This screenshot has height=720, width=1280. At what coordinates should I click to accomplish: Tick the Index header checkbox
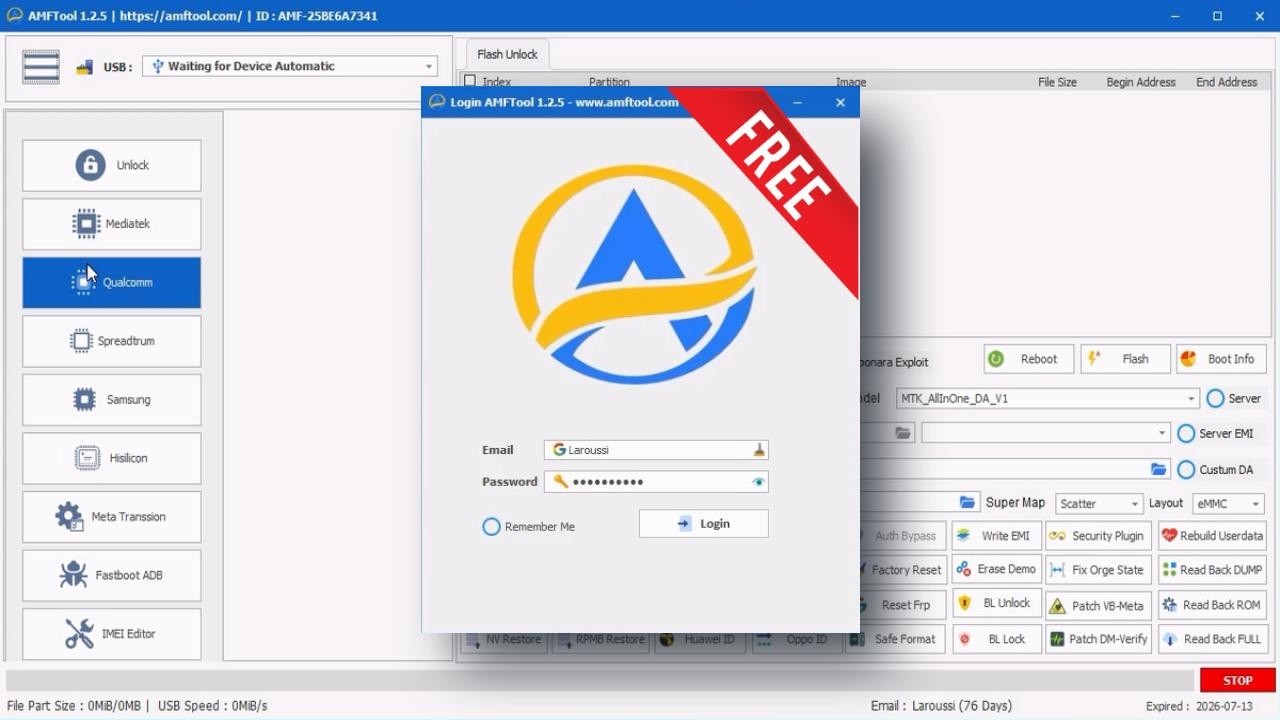pyautogui.click(x=470, y=82)
